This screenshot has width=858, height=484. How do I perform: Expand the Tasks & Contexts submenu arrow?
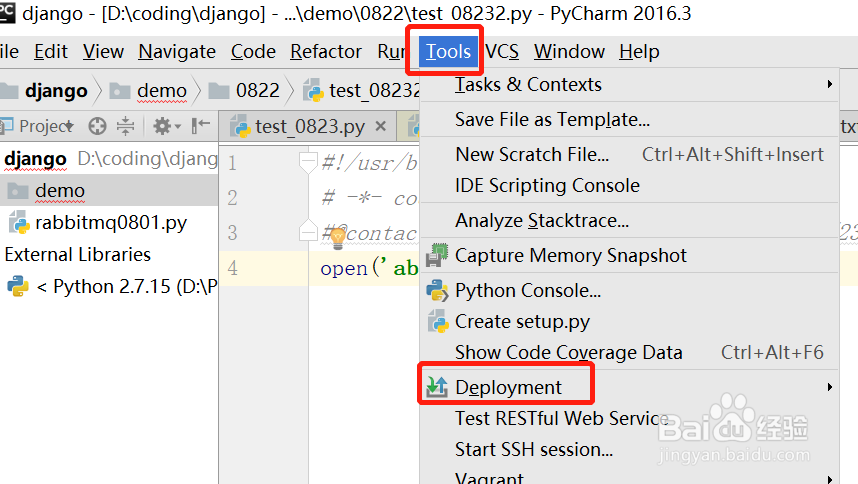coord(830,85)
